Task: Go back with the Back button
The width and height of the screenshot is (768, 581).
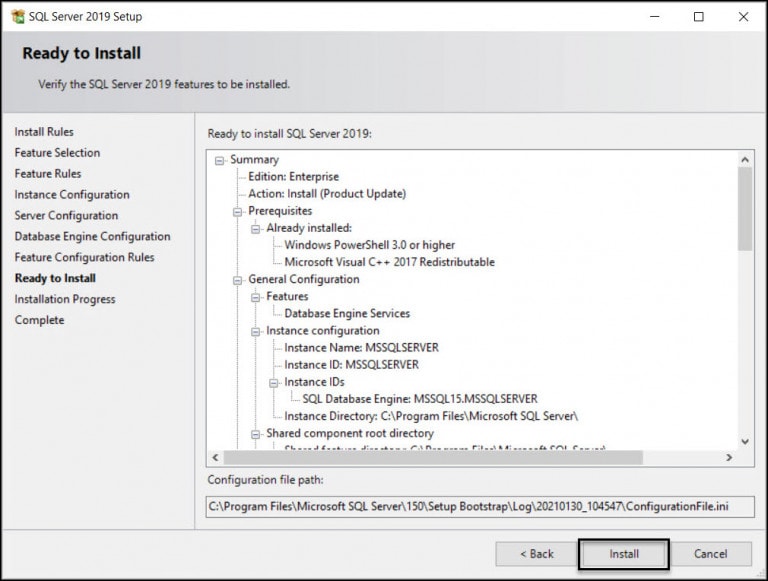Action: [x=536, y=554]
